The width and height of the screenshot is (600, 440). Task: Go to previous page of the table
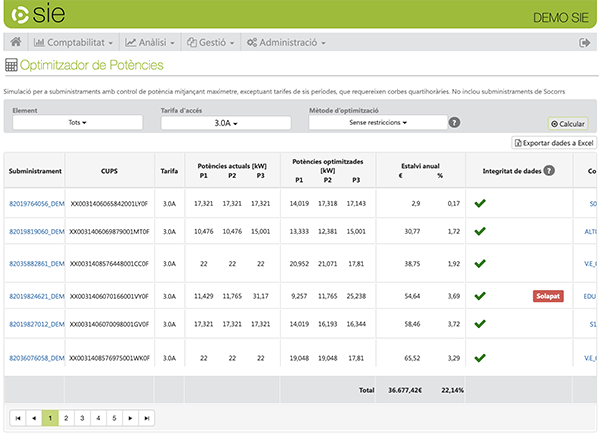pos(34,417)
